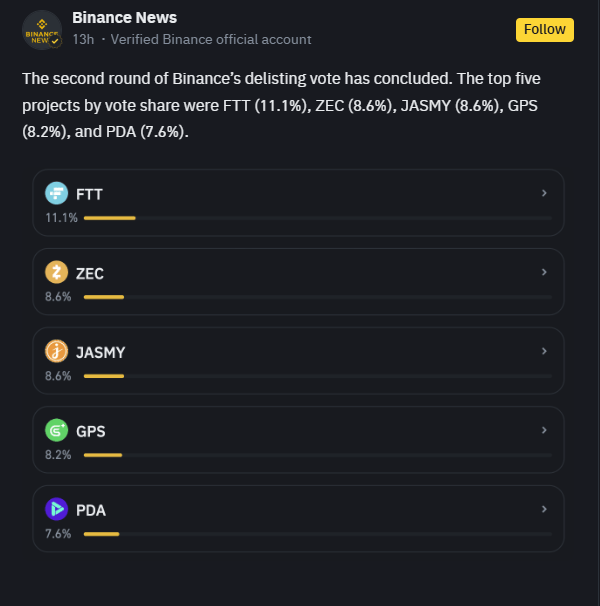Click the 13h post timestamp
Image resolution: width=600 pixels, height=606 pixels.
point(83,39)
